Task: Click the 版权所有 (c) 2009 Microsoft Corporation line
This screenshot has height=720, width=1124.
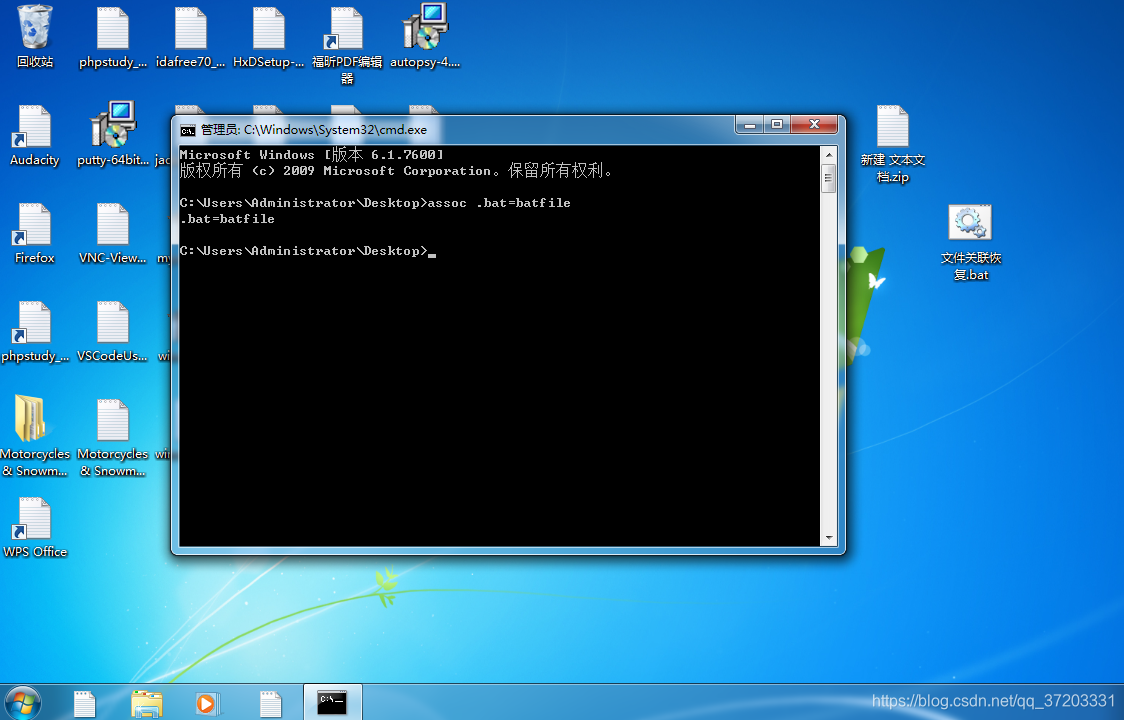Action: (x=396, y=171)
